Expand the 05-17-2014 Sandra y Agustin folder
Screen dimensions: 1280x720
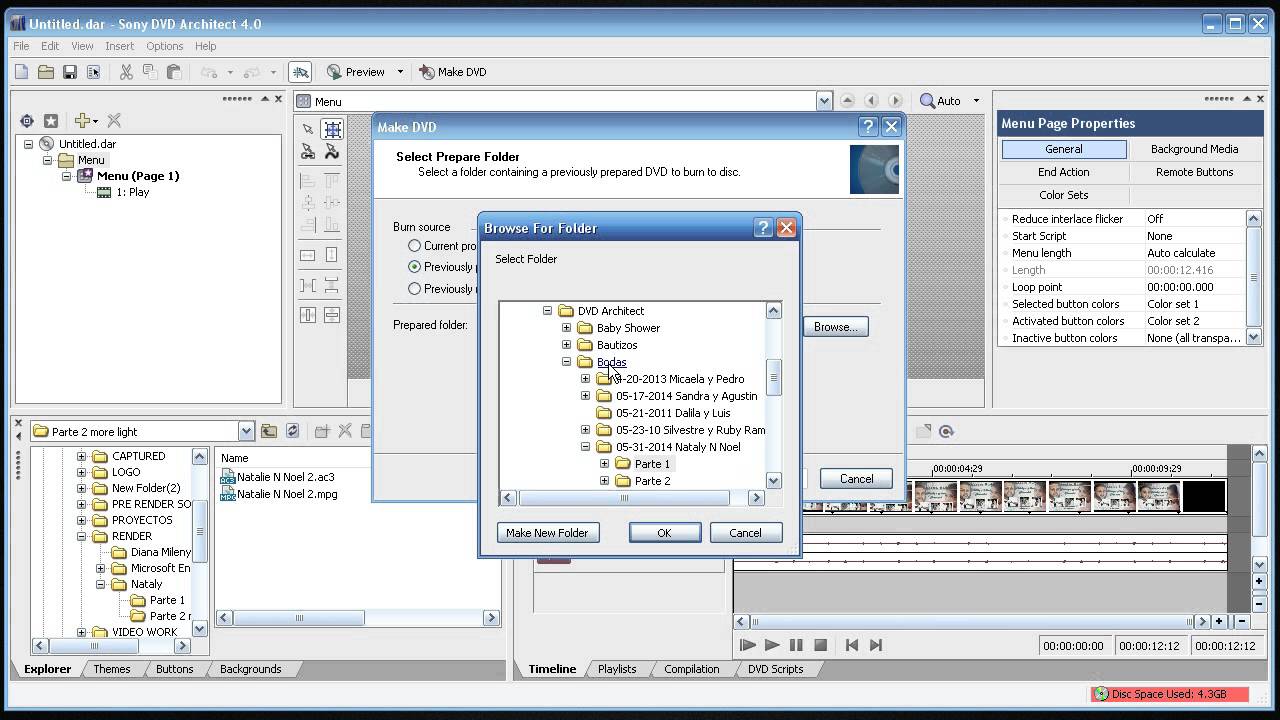[585, 396]
